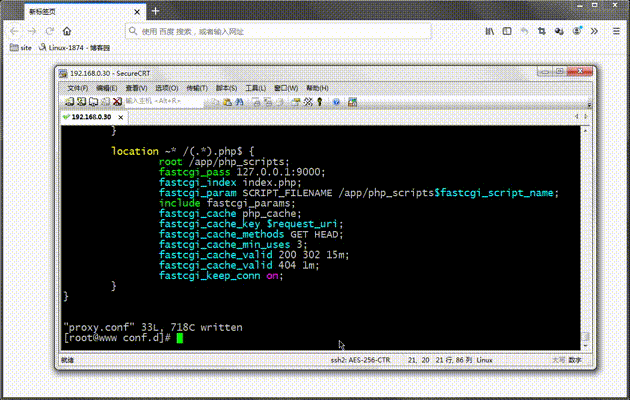The width and height of the screenshot is (630, 400).
Task: Click the key icon in SecureCRT toolbar
Action: pos(320,102)
